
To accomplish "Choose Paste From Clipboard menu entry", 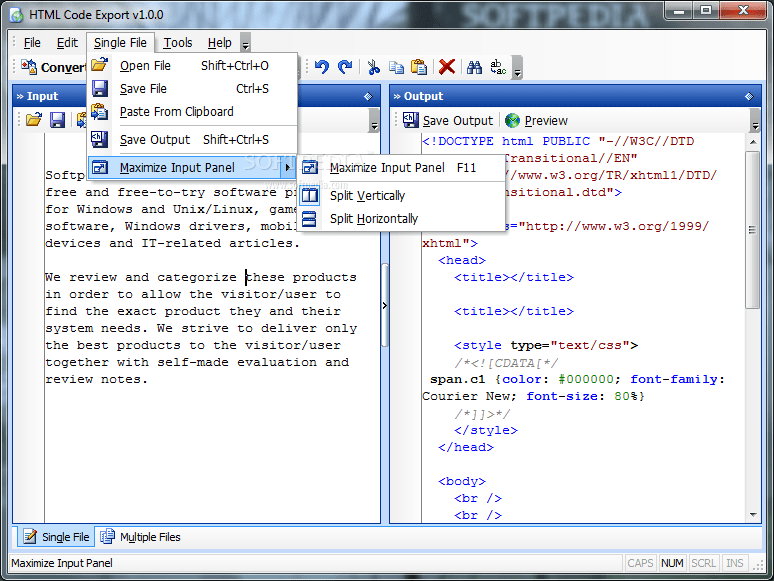I will click(193, 112).
